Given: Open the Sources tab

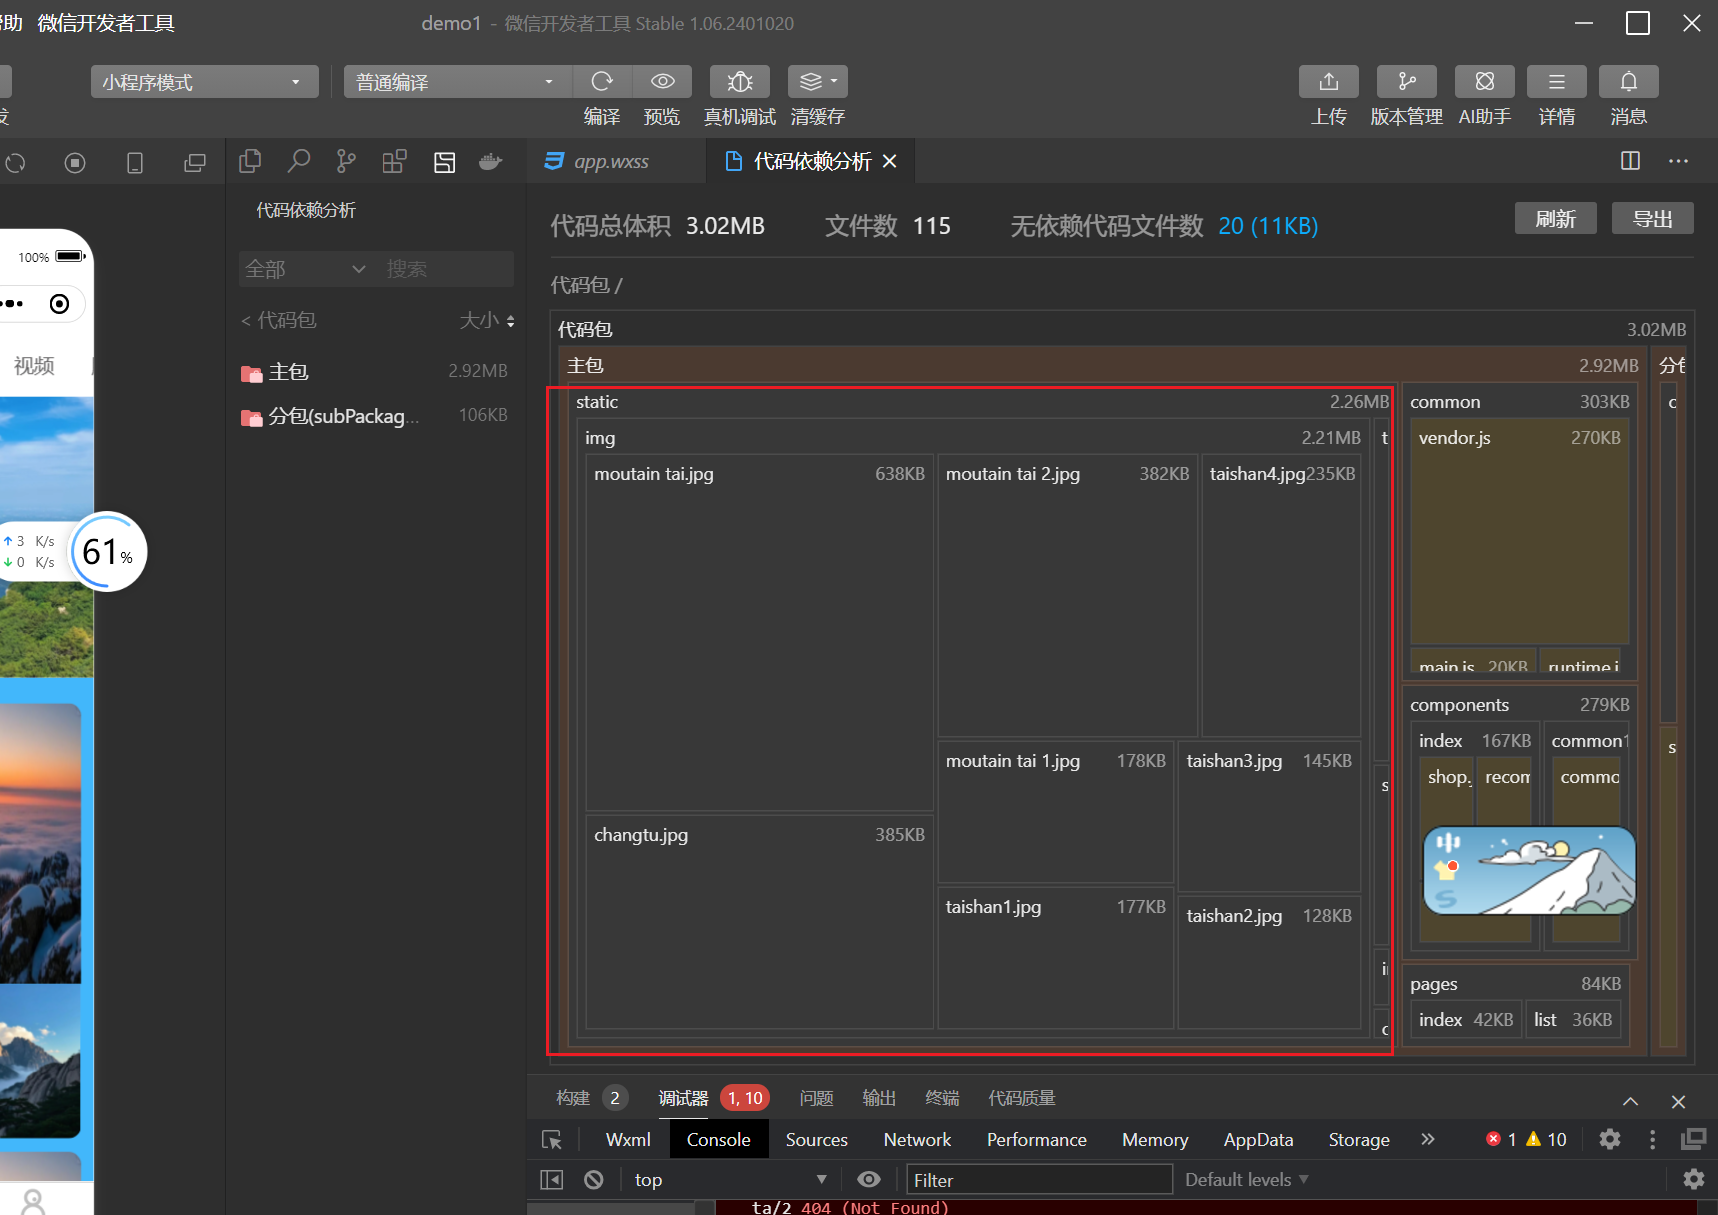Looking at the screenshot, I should (816, 1140).
